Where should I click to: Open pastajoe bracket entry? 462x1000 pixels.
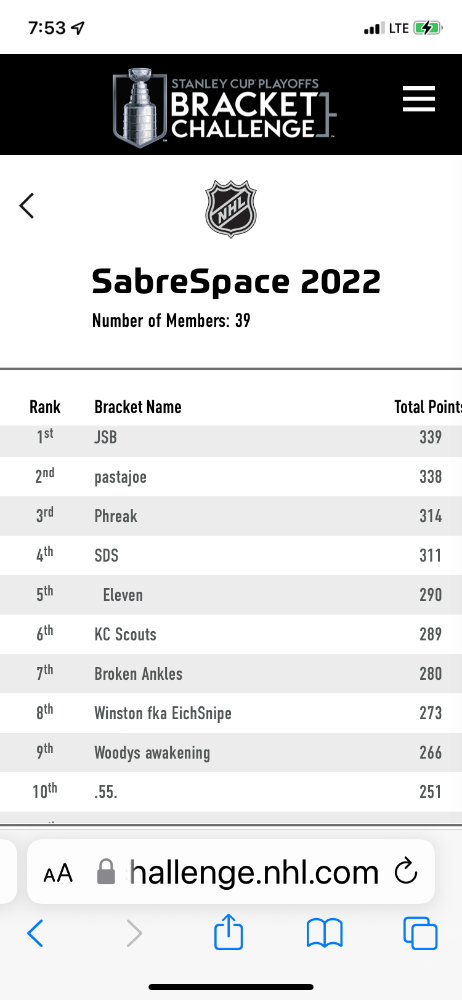(231, 476)
